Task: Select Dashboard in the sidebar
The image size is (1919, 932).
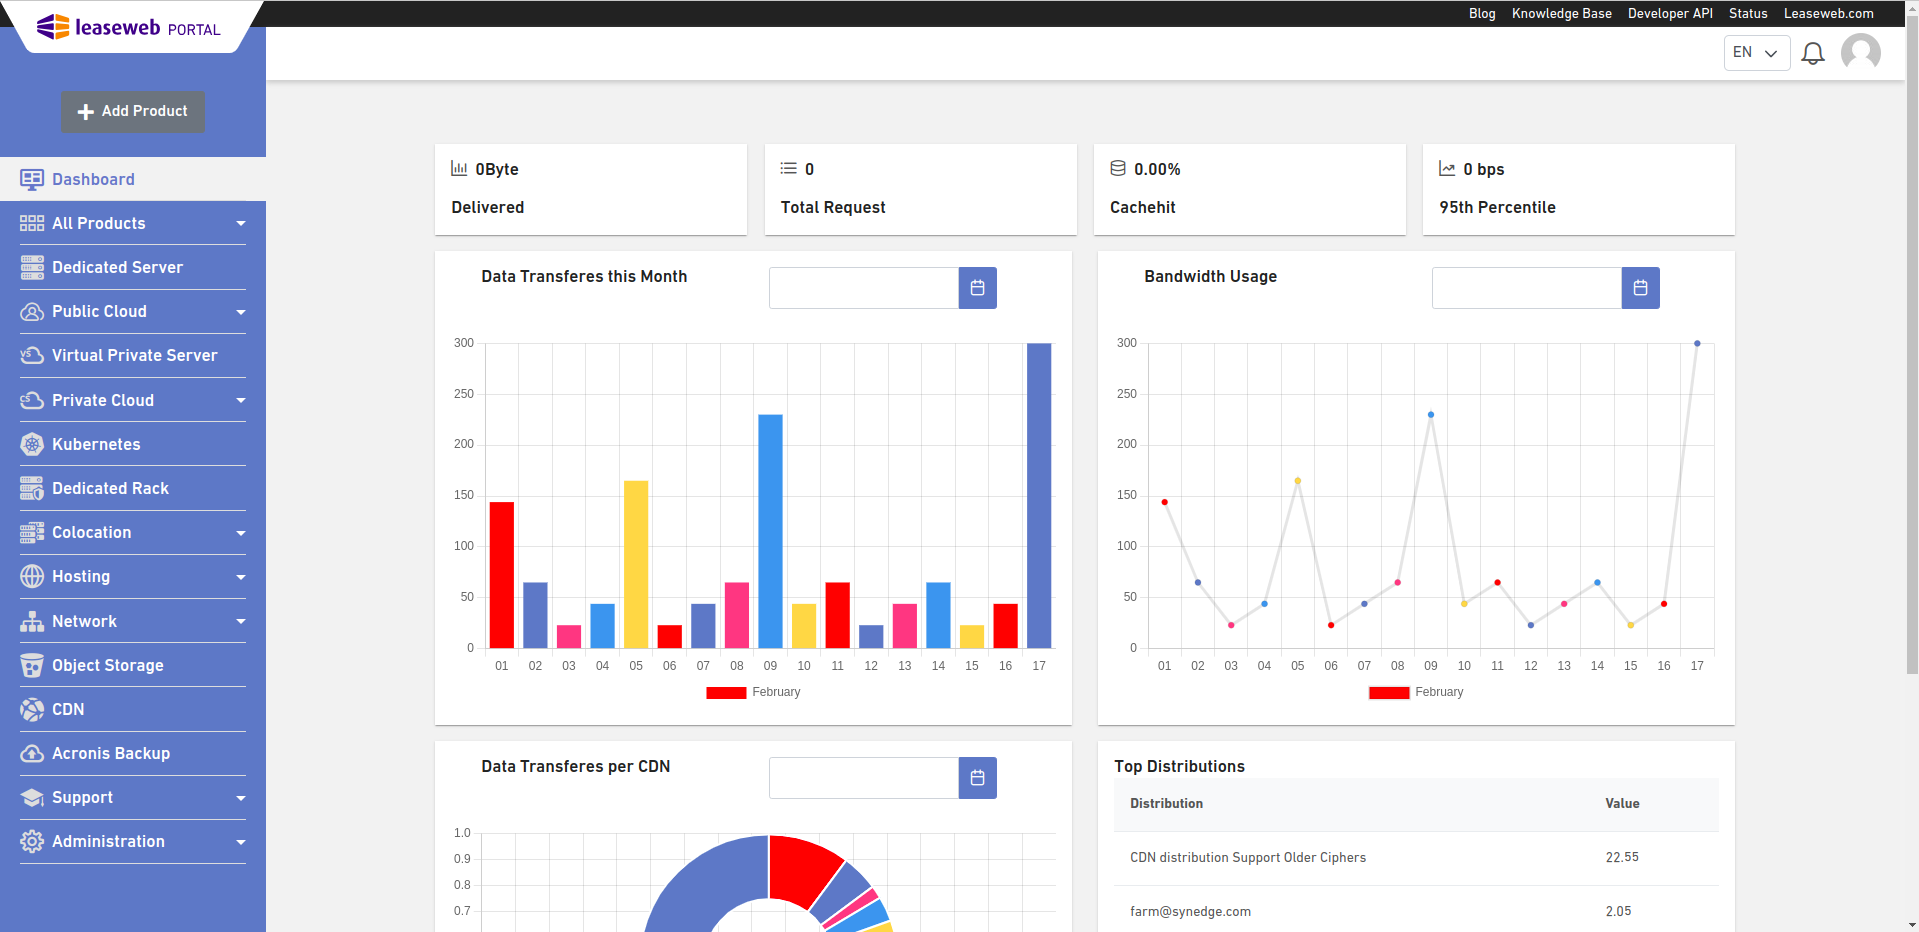Action: pyautogui.click(x=93, y=179)
